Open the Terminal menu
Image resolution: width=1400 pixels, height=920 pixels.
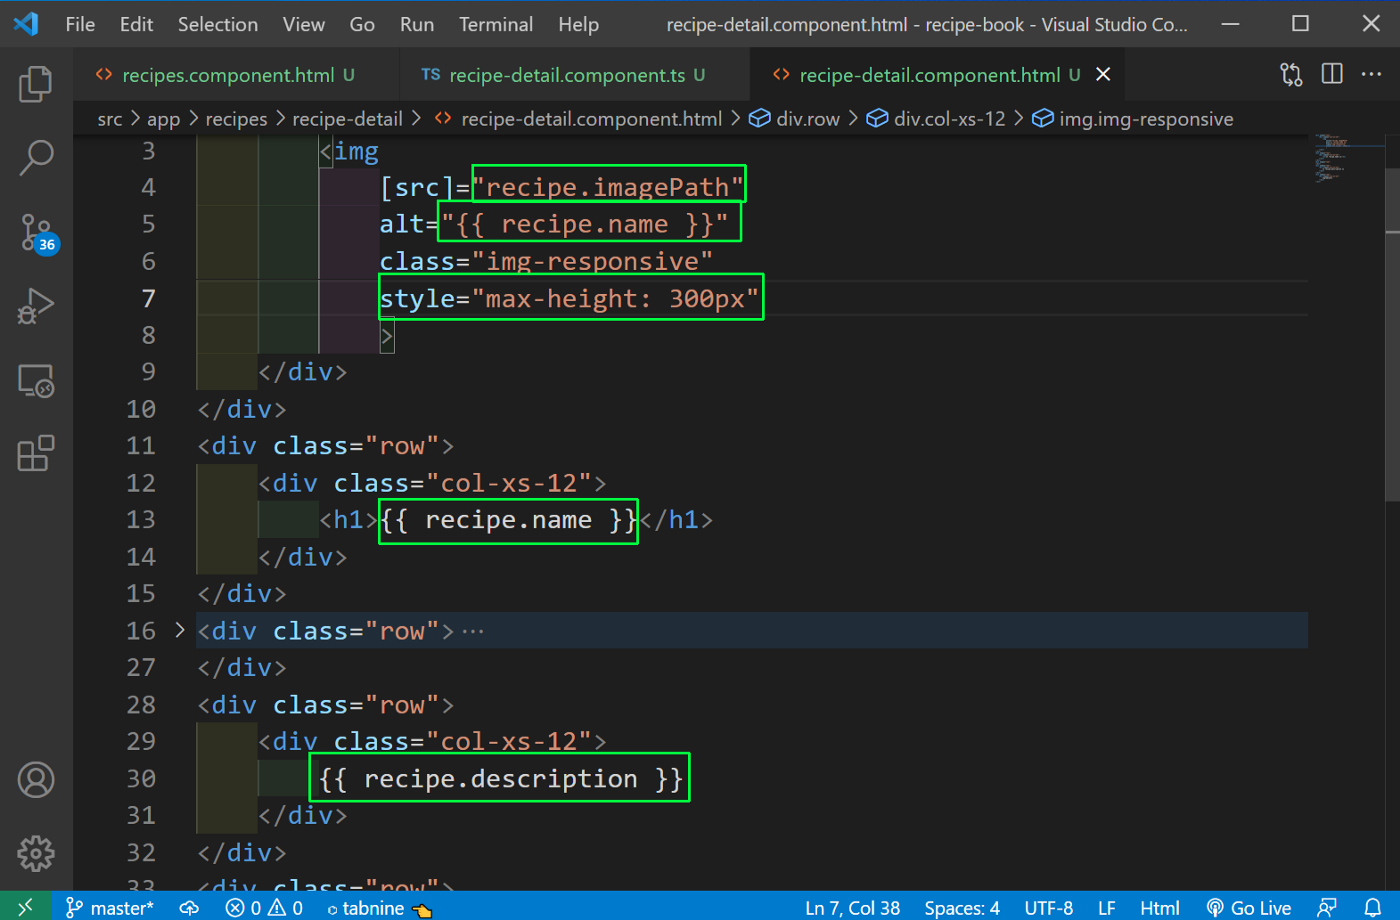pos(496,24)
